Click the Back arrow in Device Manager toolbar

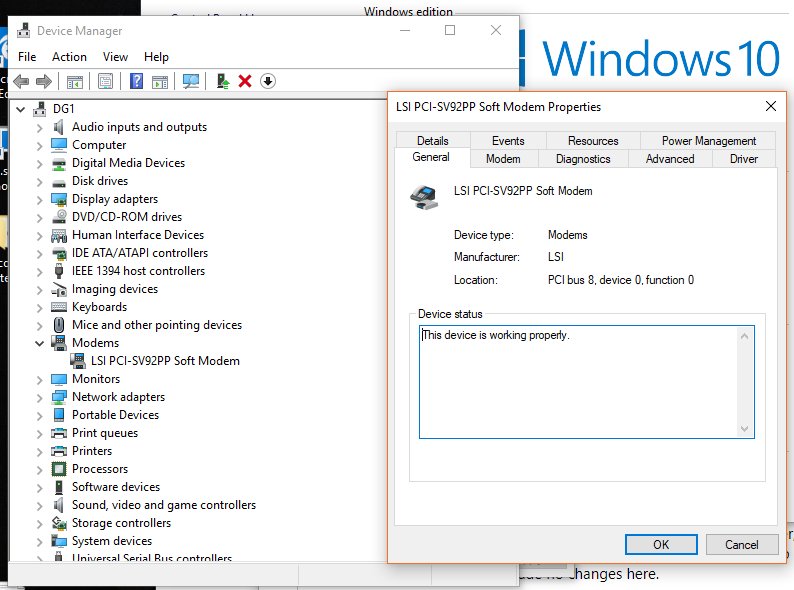pyautogui.click(x=21, y=81)
